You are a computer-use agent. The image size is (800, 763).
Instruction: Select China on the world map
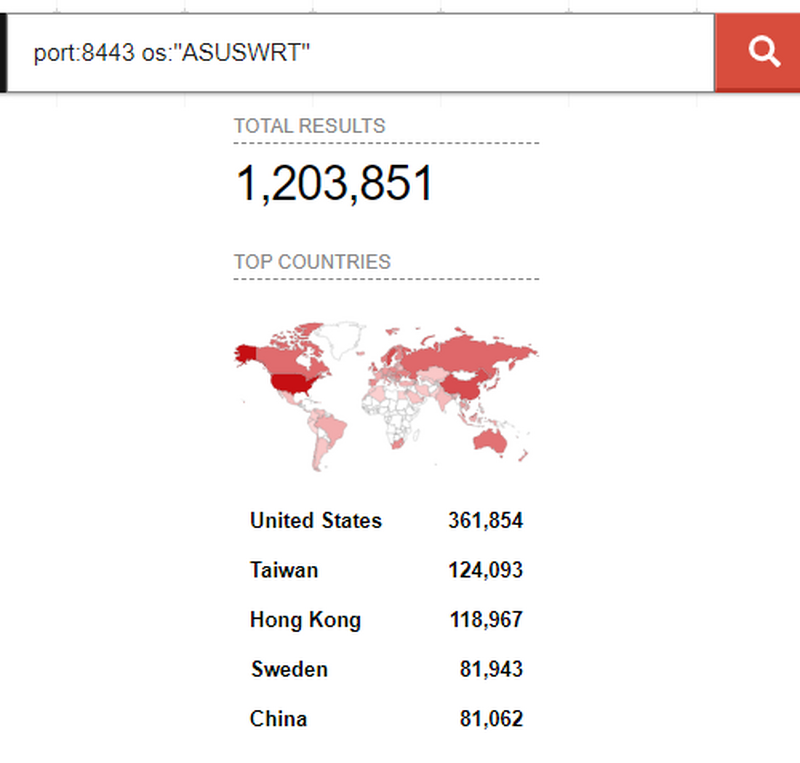coord(461,383)
